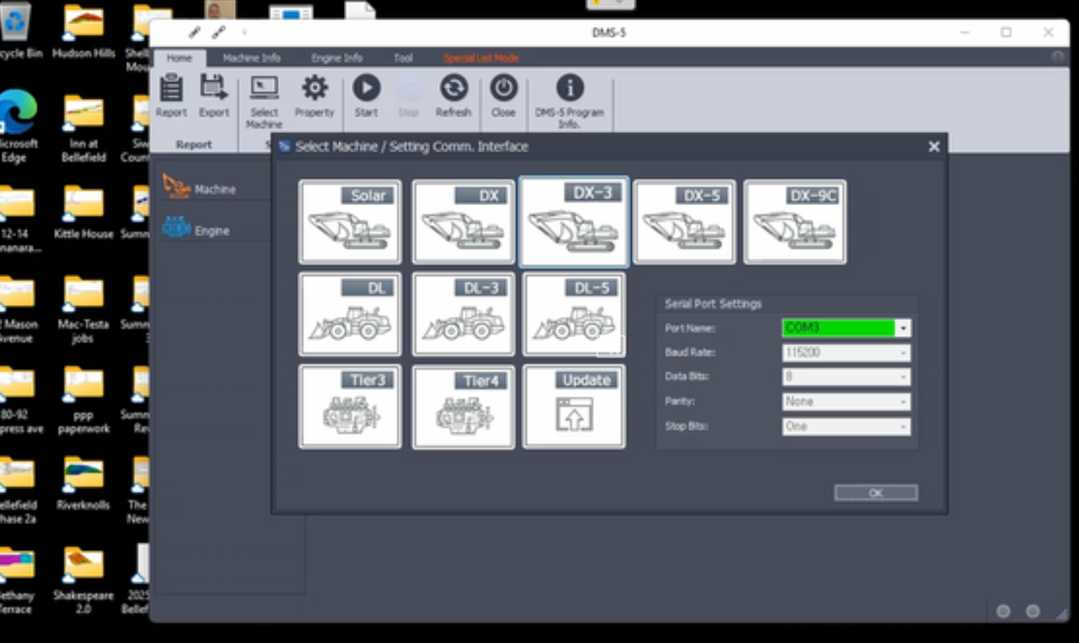Click the Update software icon
The width and height of the screenshot is (1079, 643).
click(574, 407)
